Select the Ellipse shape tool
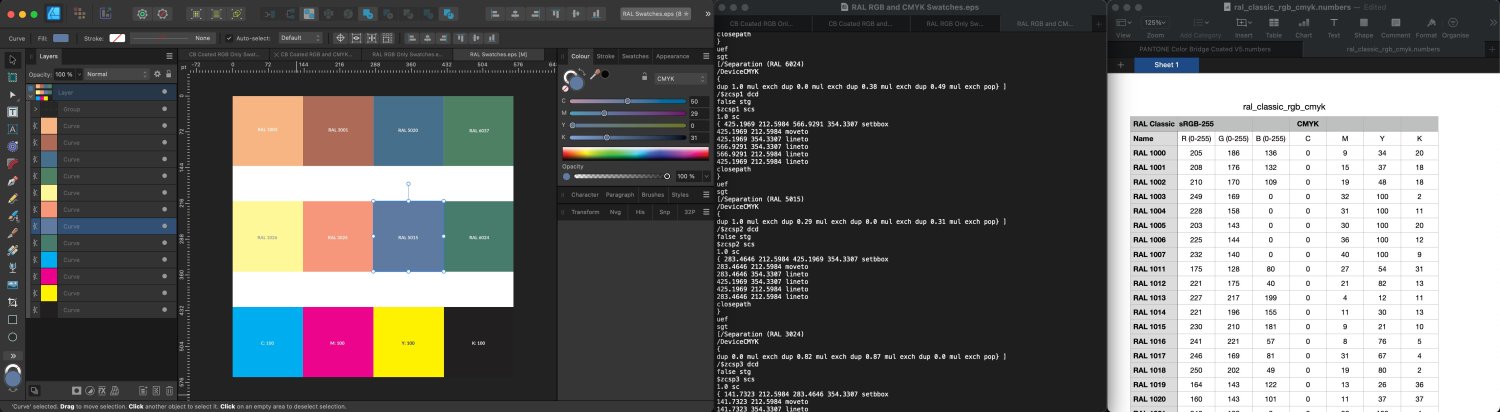 (x=12, y=337)
